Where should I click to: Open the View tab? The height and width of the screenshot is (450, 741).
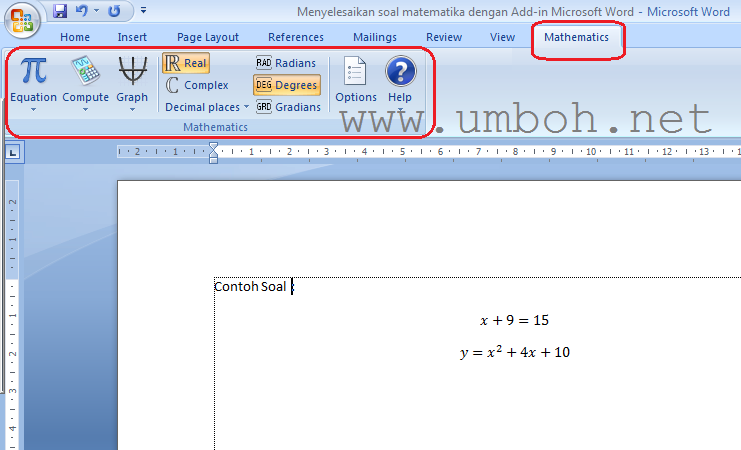point(502,37)
